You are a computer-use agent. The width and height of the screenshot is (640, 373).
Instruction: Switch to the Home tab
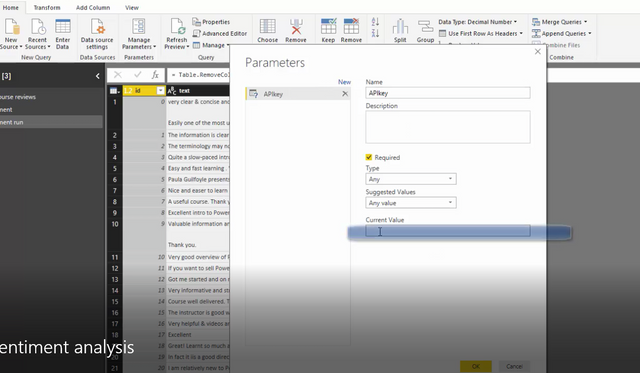point(11,7)
